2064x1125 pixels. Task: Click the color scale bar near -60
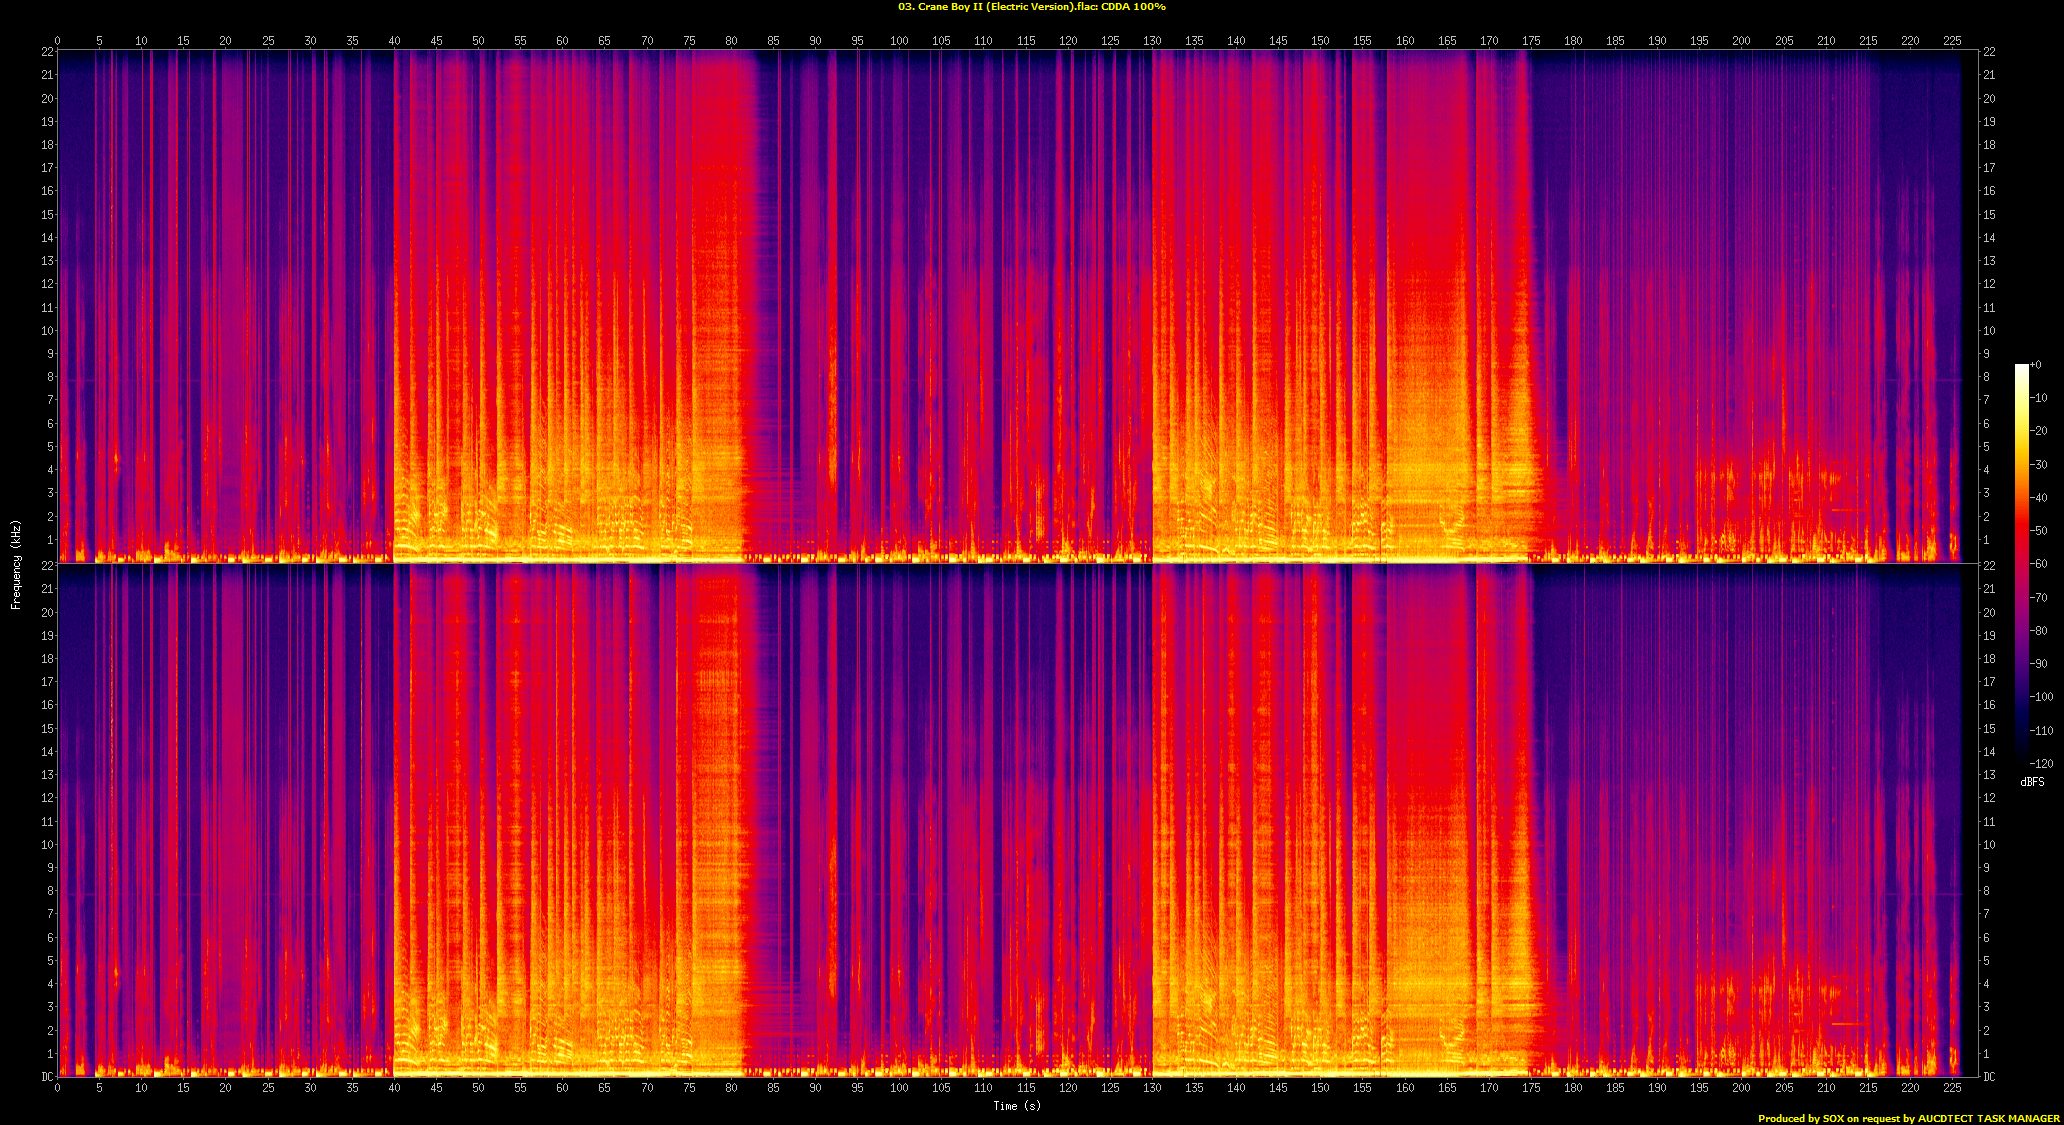click(2021, 564)
